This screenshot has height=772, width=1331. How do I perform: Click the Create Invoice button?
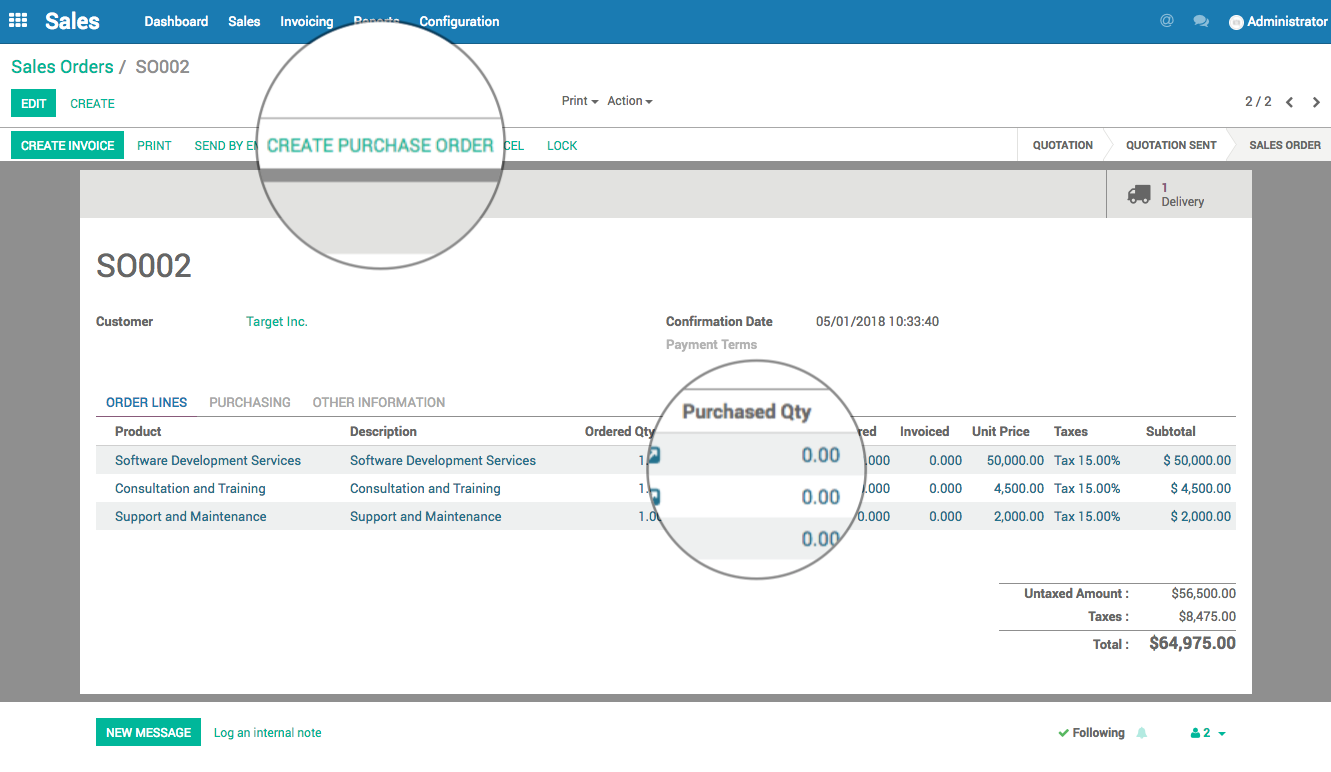tap(68, 145)
